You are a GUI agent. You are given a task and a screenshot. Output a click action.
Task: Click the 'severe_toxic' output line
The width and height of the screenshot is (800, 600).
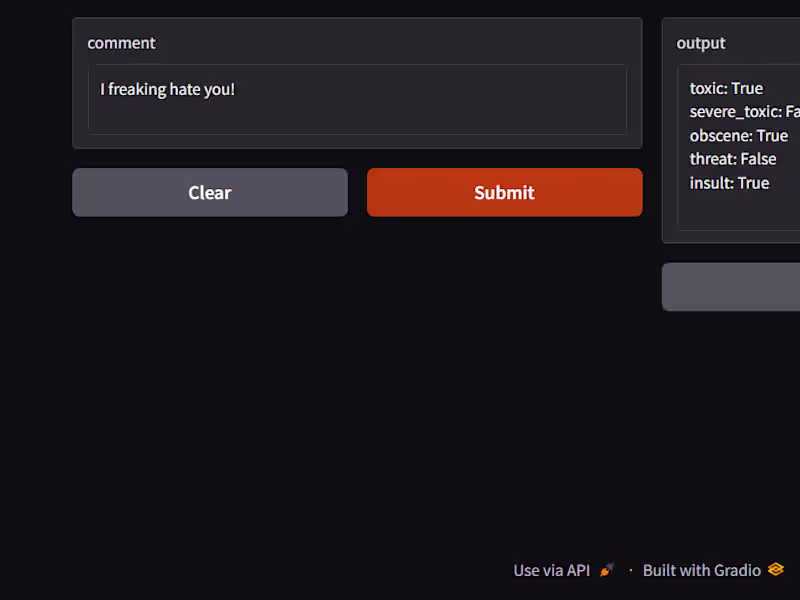(740, 112)
